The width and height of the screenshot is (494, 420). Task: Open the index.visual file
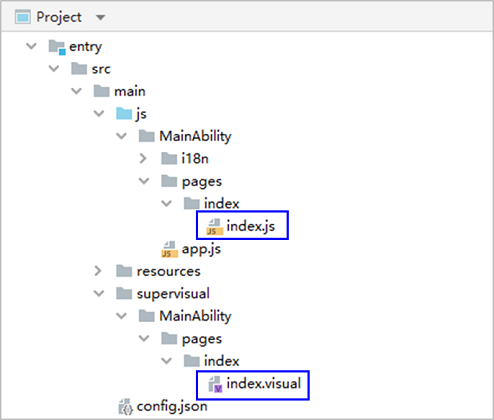(263, 384)
